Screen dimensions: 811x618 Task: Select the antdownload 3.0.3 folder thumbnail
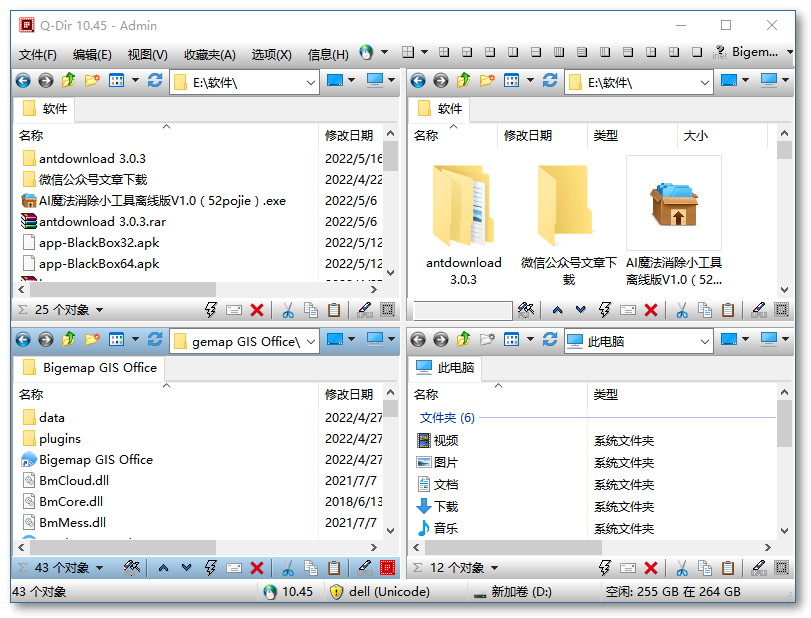[463, 222]
